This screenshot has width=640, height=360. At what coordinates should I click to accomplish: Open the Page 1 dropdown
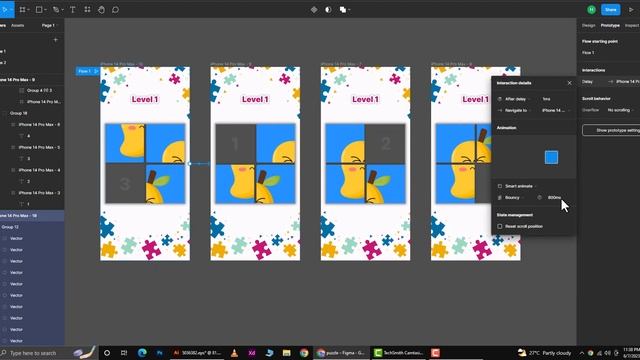pos(49,25)
